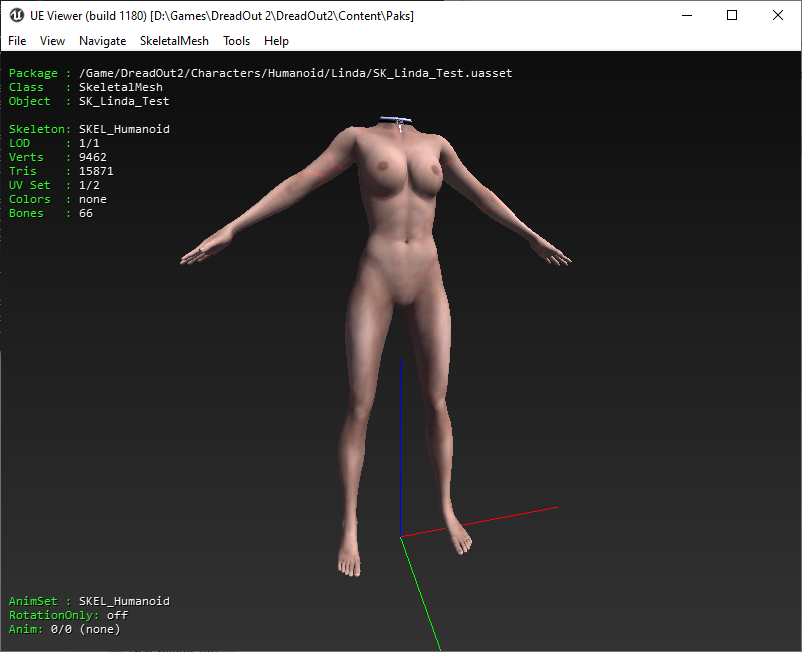The image size is (802, 652).
Task: Open the File menu
Action: [17, 41]
